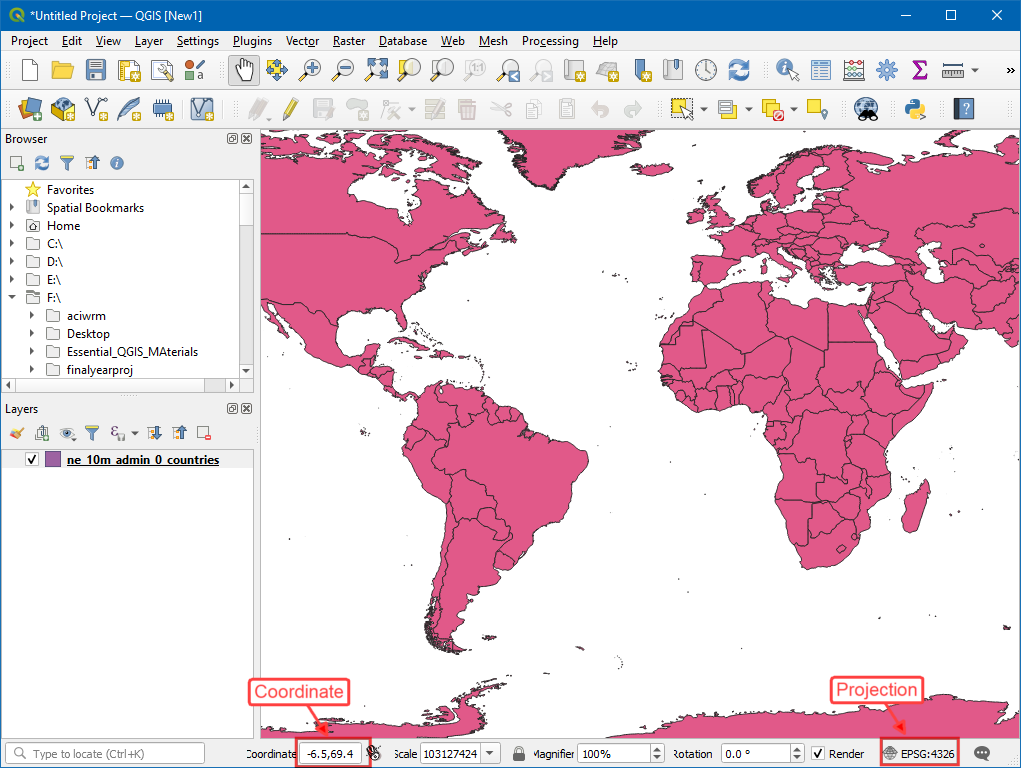The width and height of the screenshot is (1021, 768).
Task: Click Save Project floppy disk icon
Action: 95,70
